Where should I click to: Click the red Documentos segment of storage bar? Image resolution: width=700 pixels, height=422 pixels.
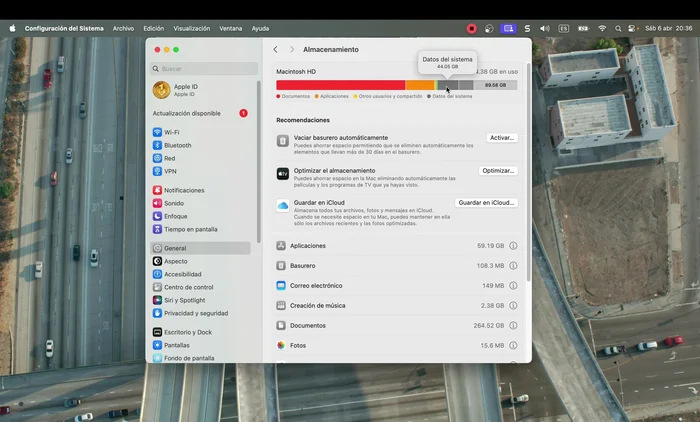[x=340, y=86]
